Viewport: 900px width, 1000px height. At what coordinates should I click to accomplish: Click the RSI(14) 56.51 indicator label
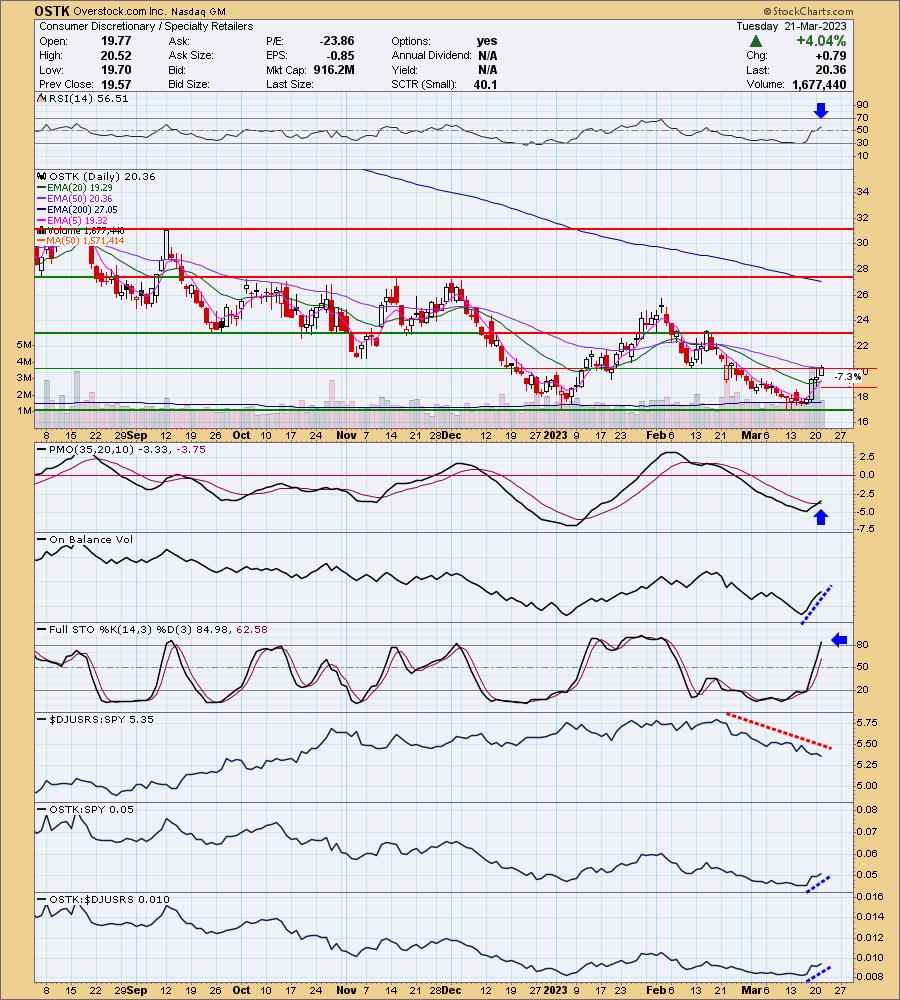[88, 98]
